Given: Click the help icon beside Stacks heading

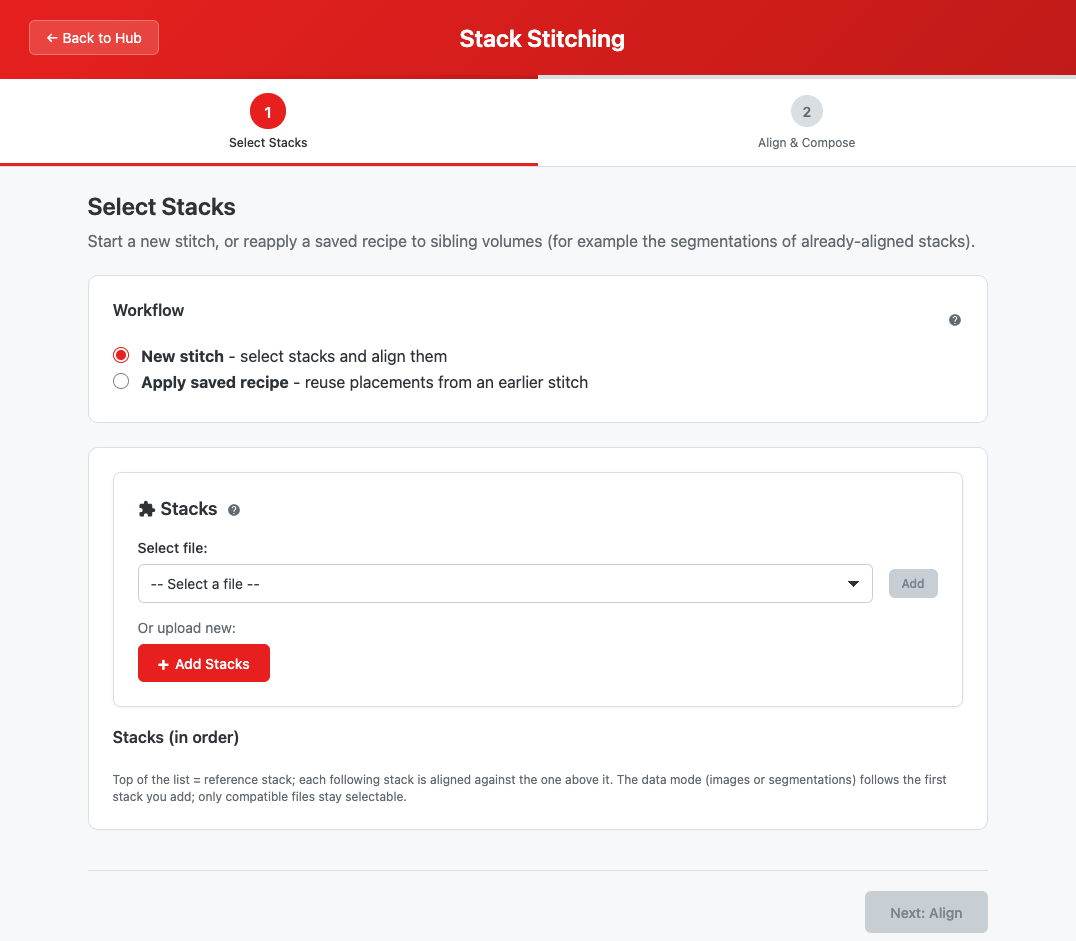Looking at the screenshot, I should pos(234,510).
